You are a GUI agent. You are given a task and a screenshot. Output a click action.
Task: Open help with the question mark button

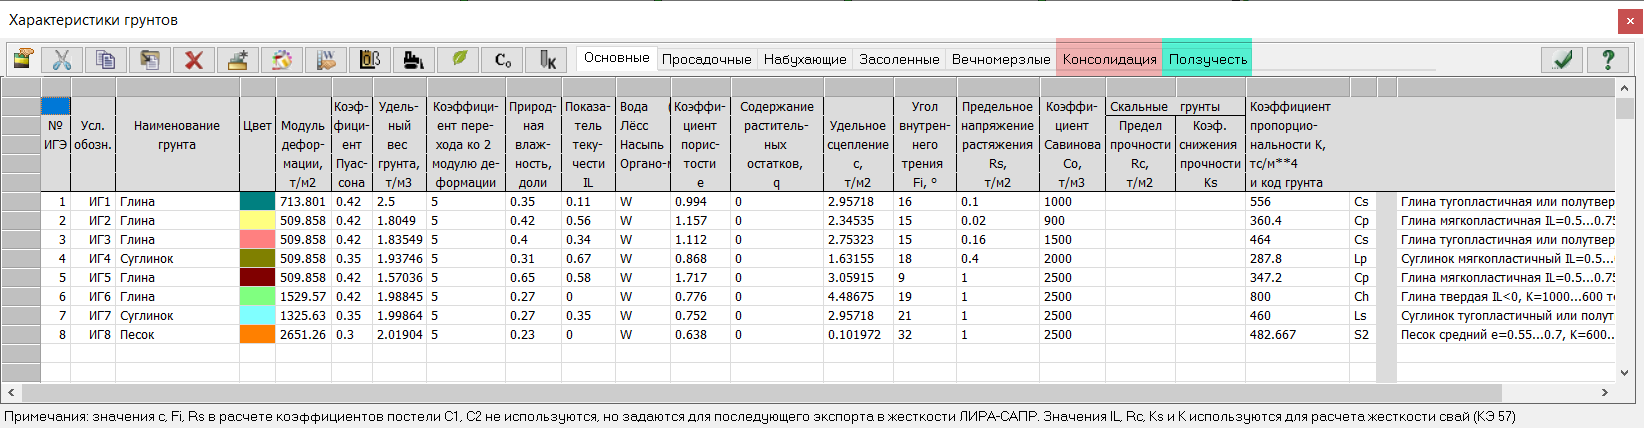click(1608, 60)
